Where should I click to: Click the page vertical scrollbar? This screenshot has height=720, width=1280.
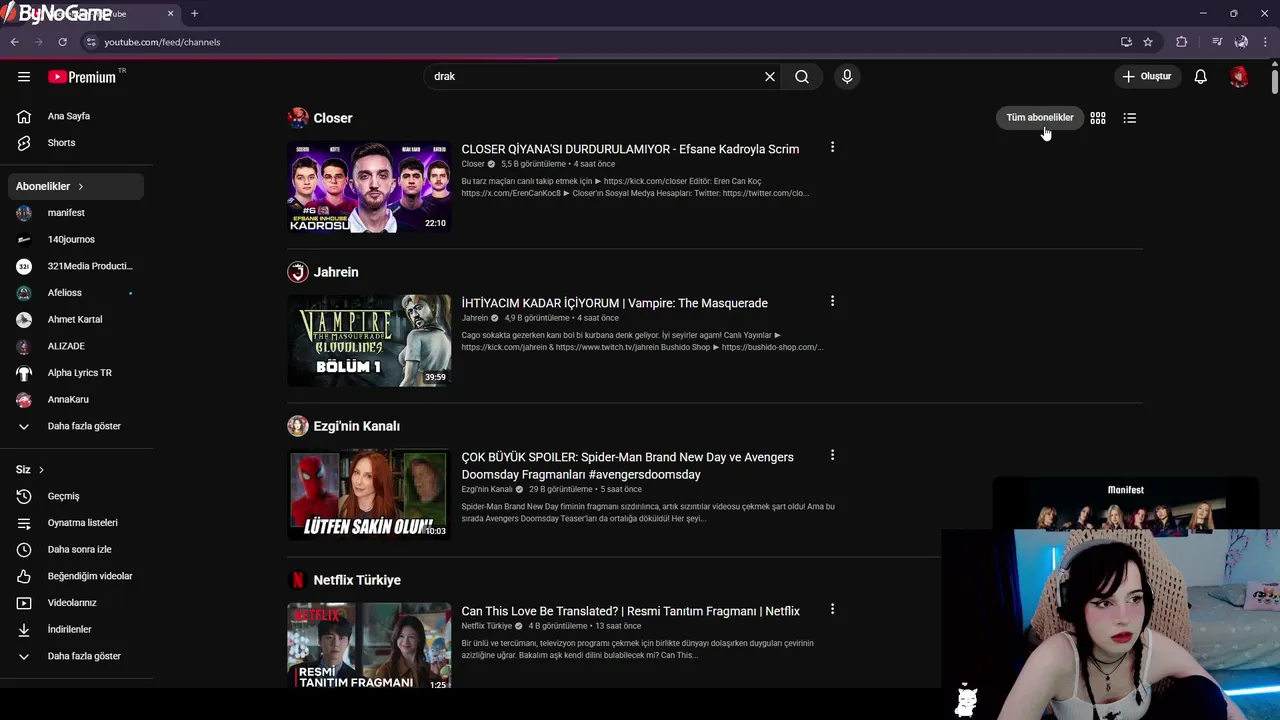point(1274,80)
